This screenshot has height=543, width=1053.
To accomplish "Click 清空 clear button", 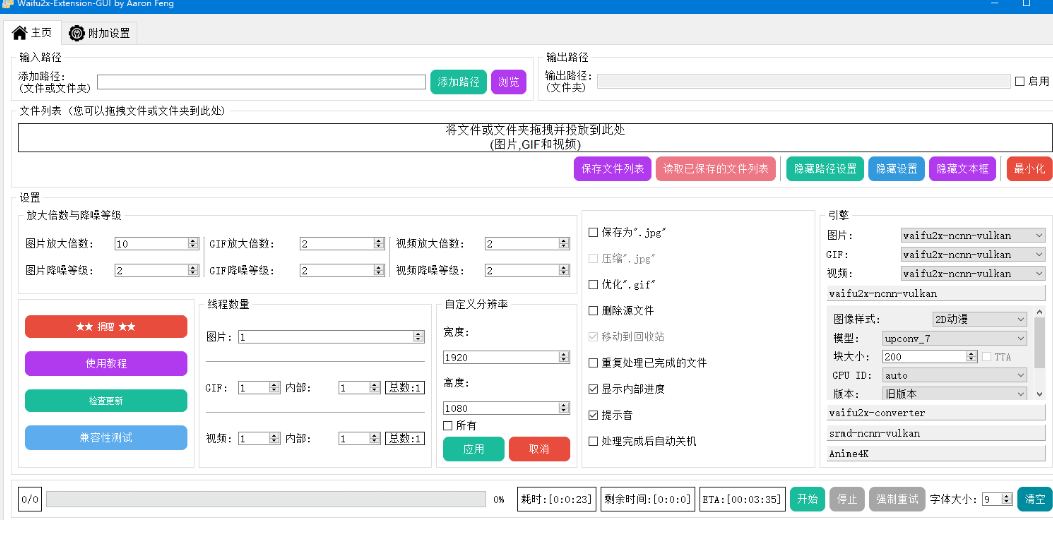I will pos(1035,499).
